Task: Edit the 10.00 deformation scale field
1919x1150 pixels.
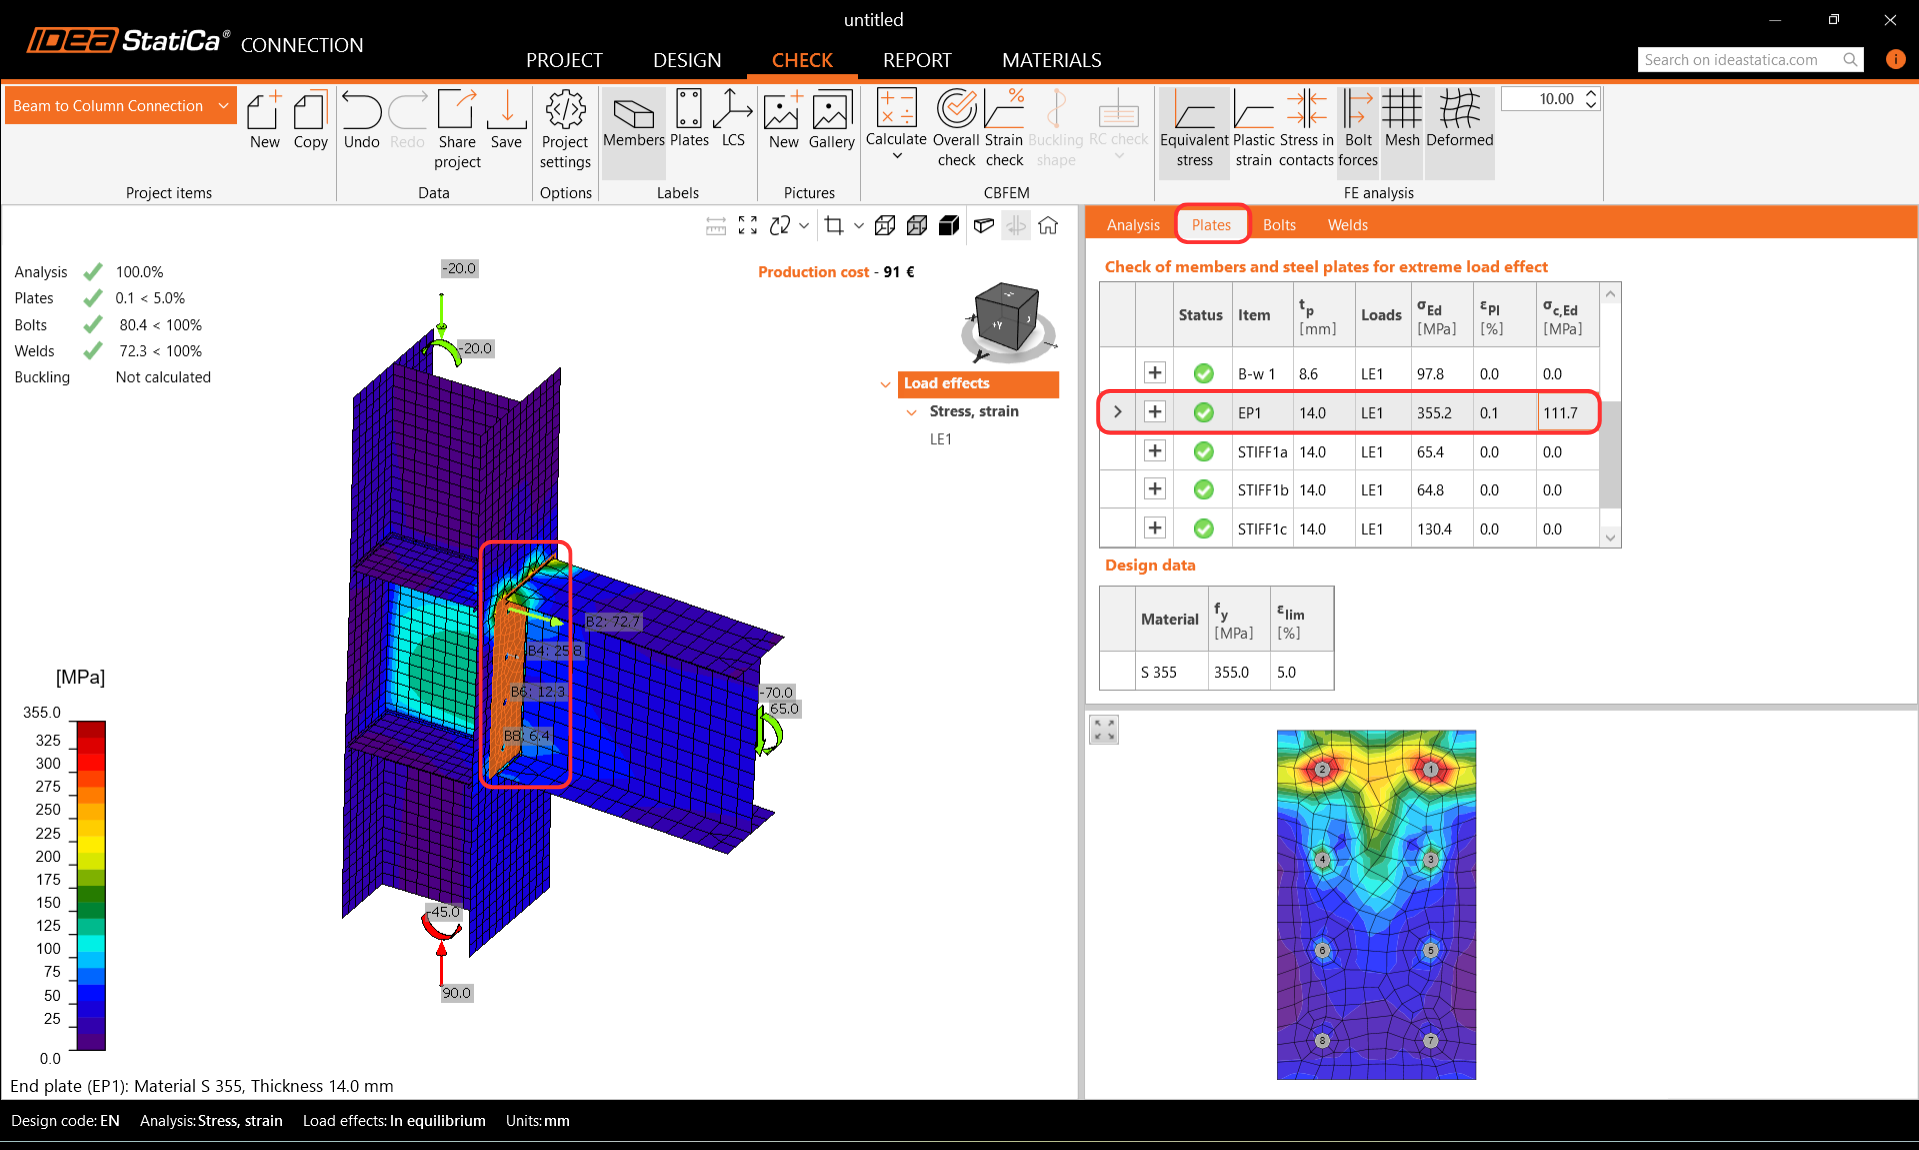Action: click(1542, 99)
